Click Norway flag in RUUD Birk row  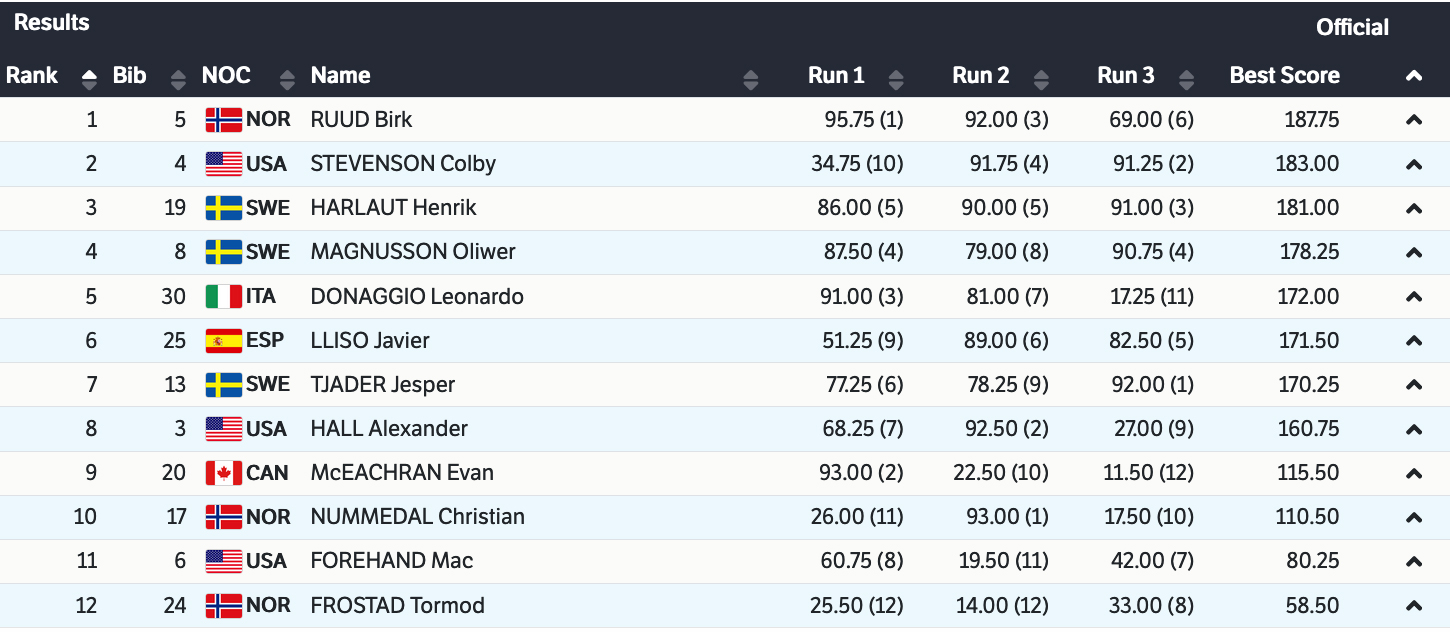(x=223, y=120)
